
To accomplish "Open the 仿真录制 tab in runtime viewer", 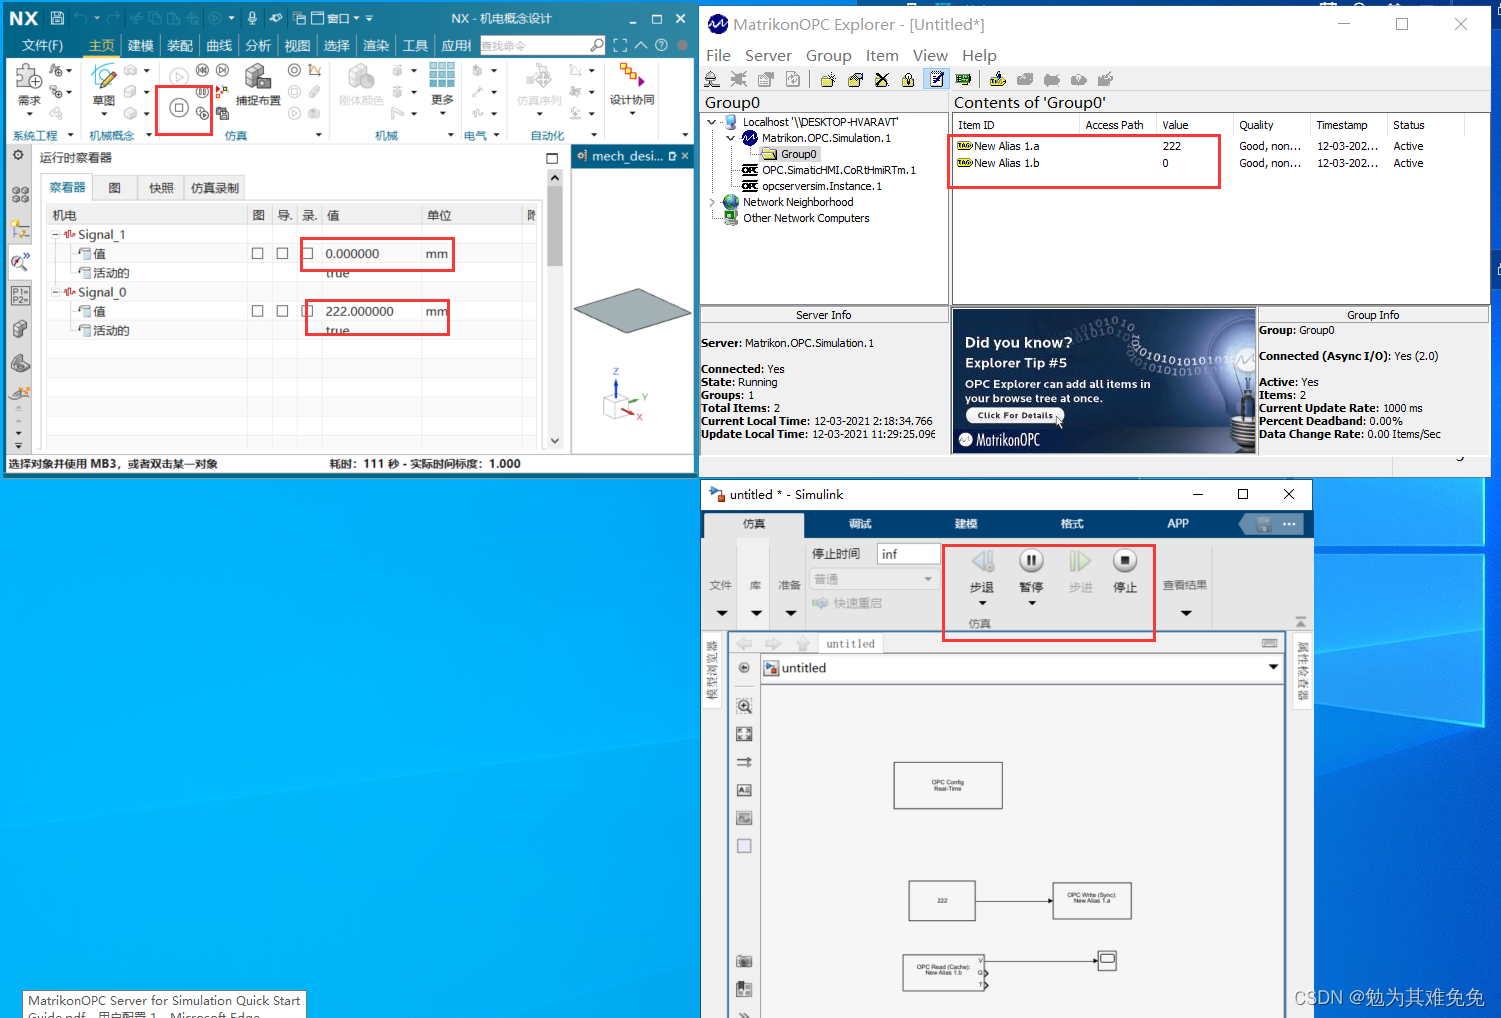I will click(x=214, y=188).
